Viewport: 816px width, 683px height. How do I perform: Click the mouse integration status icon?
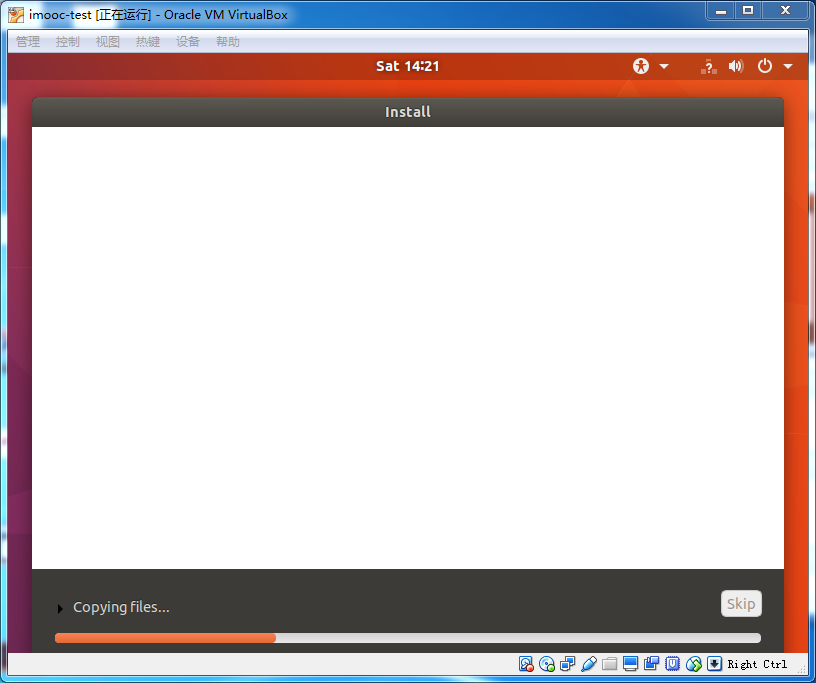point(694,664)
